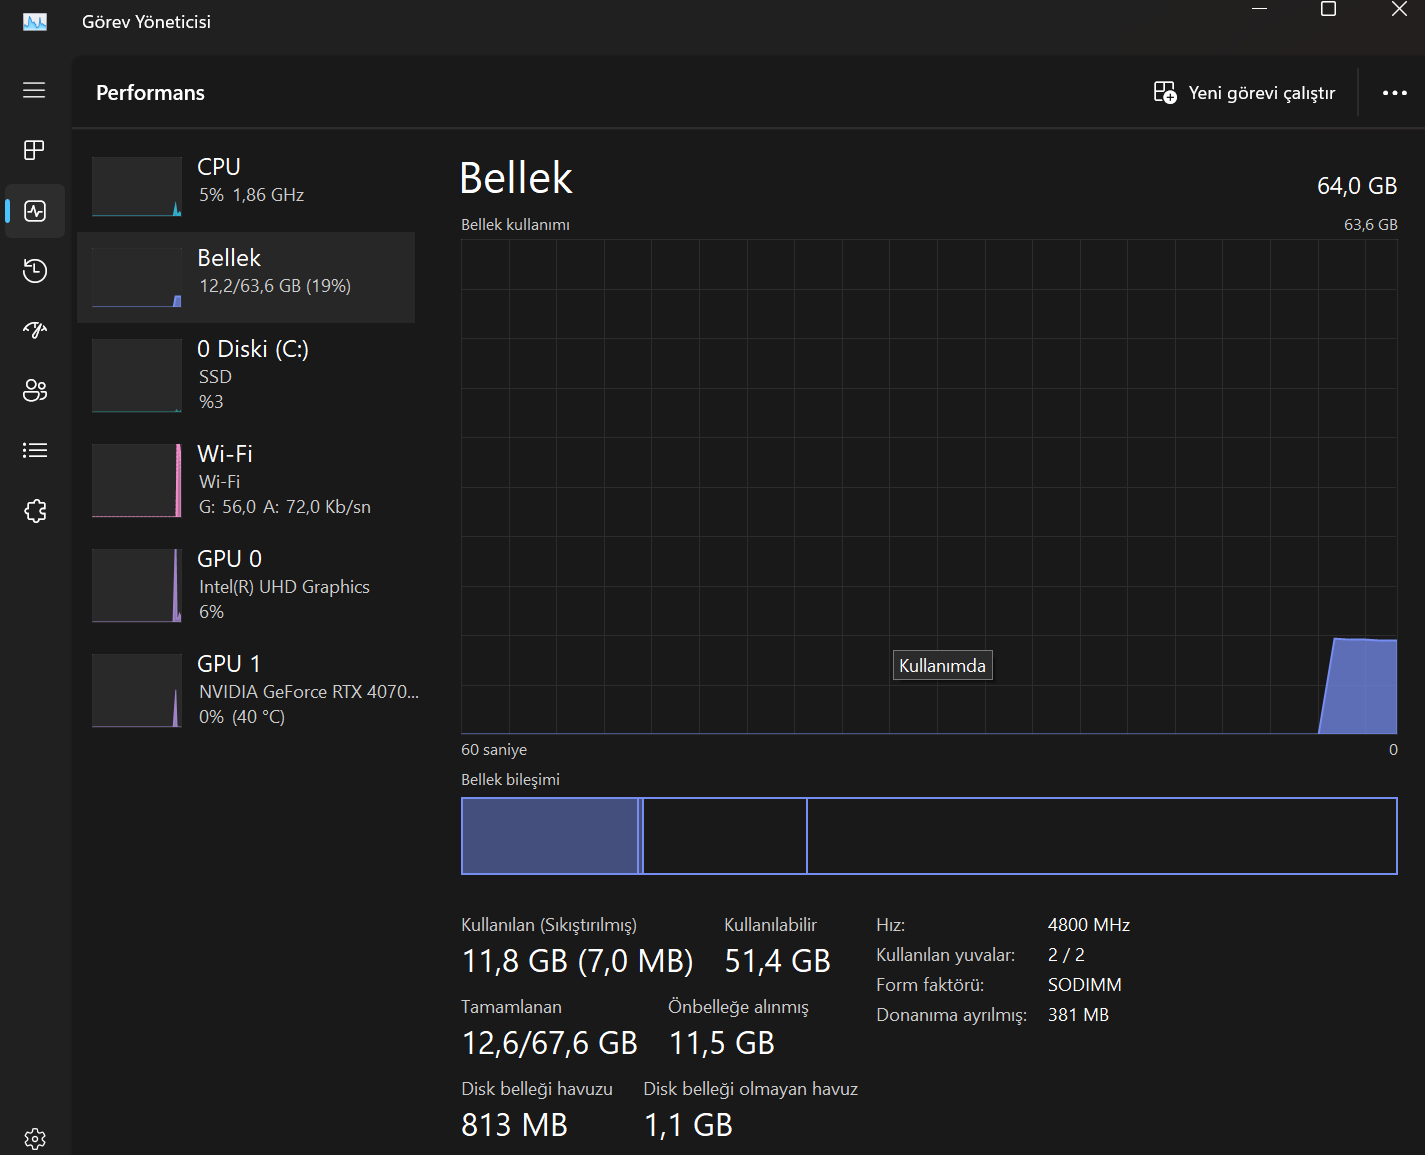Click the 381 MB hardware reserved value
The image size is (1425, 1155).
[1078, 1015]
